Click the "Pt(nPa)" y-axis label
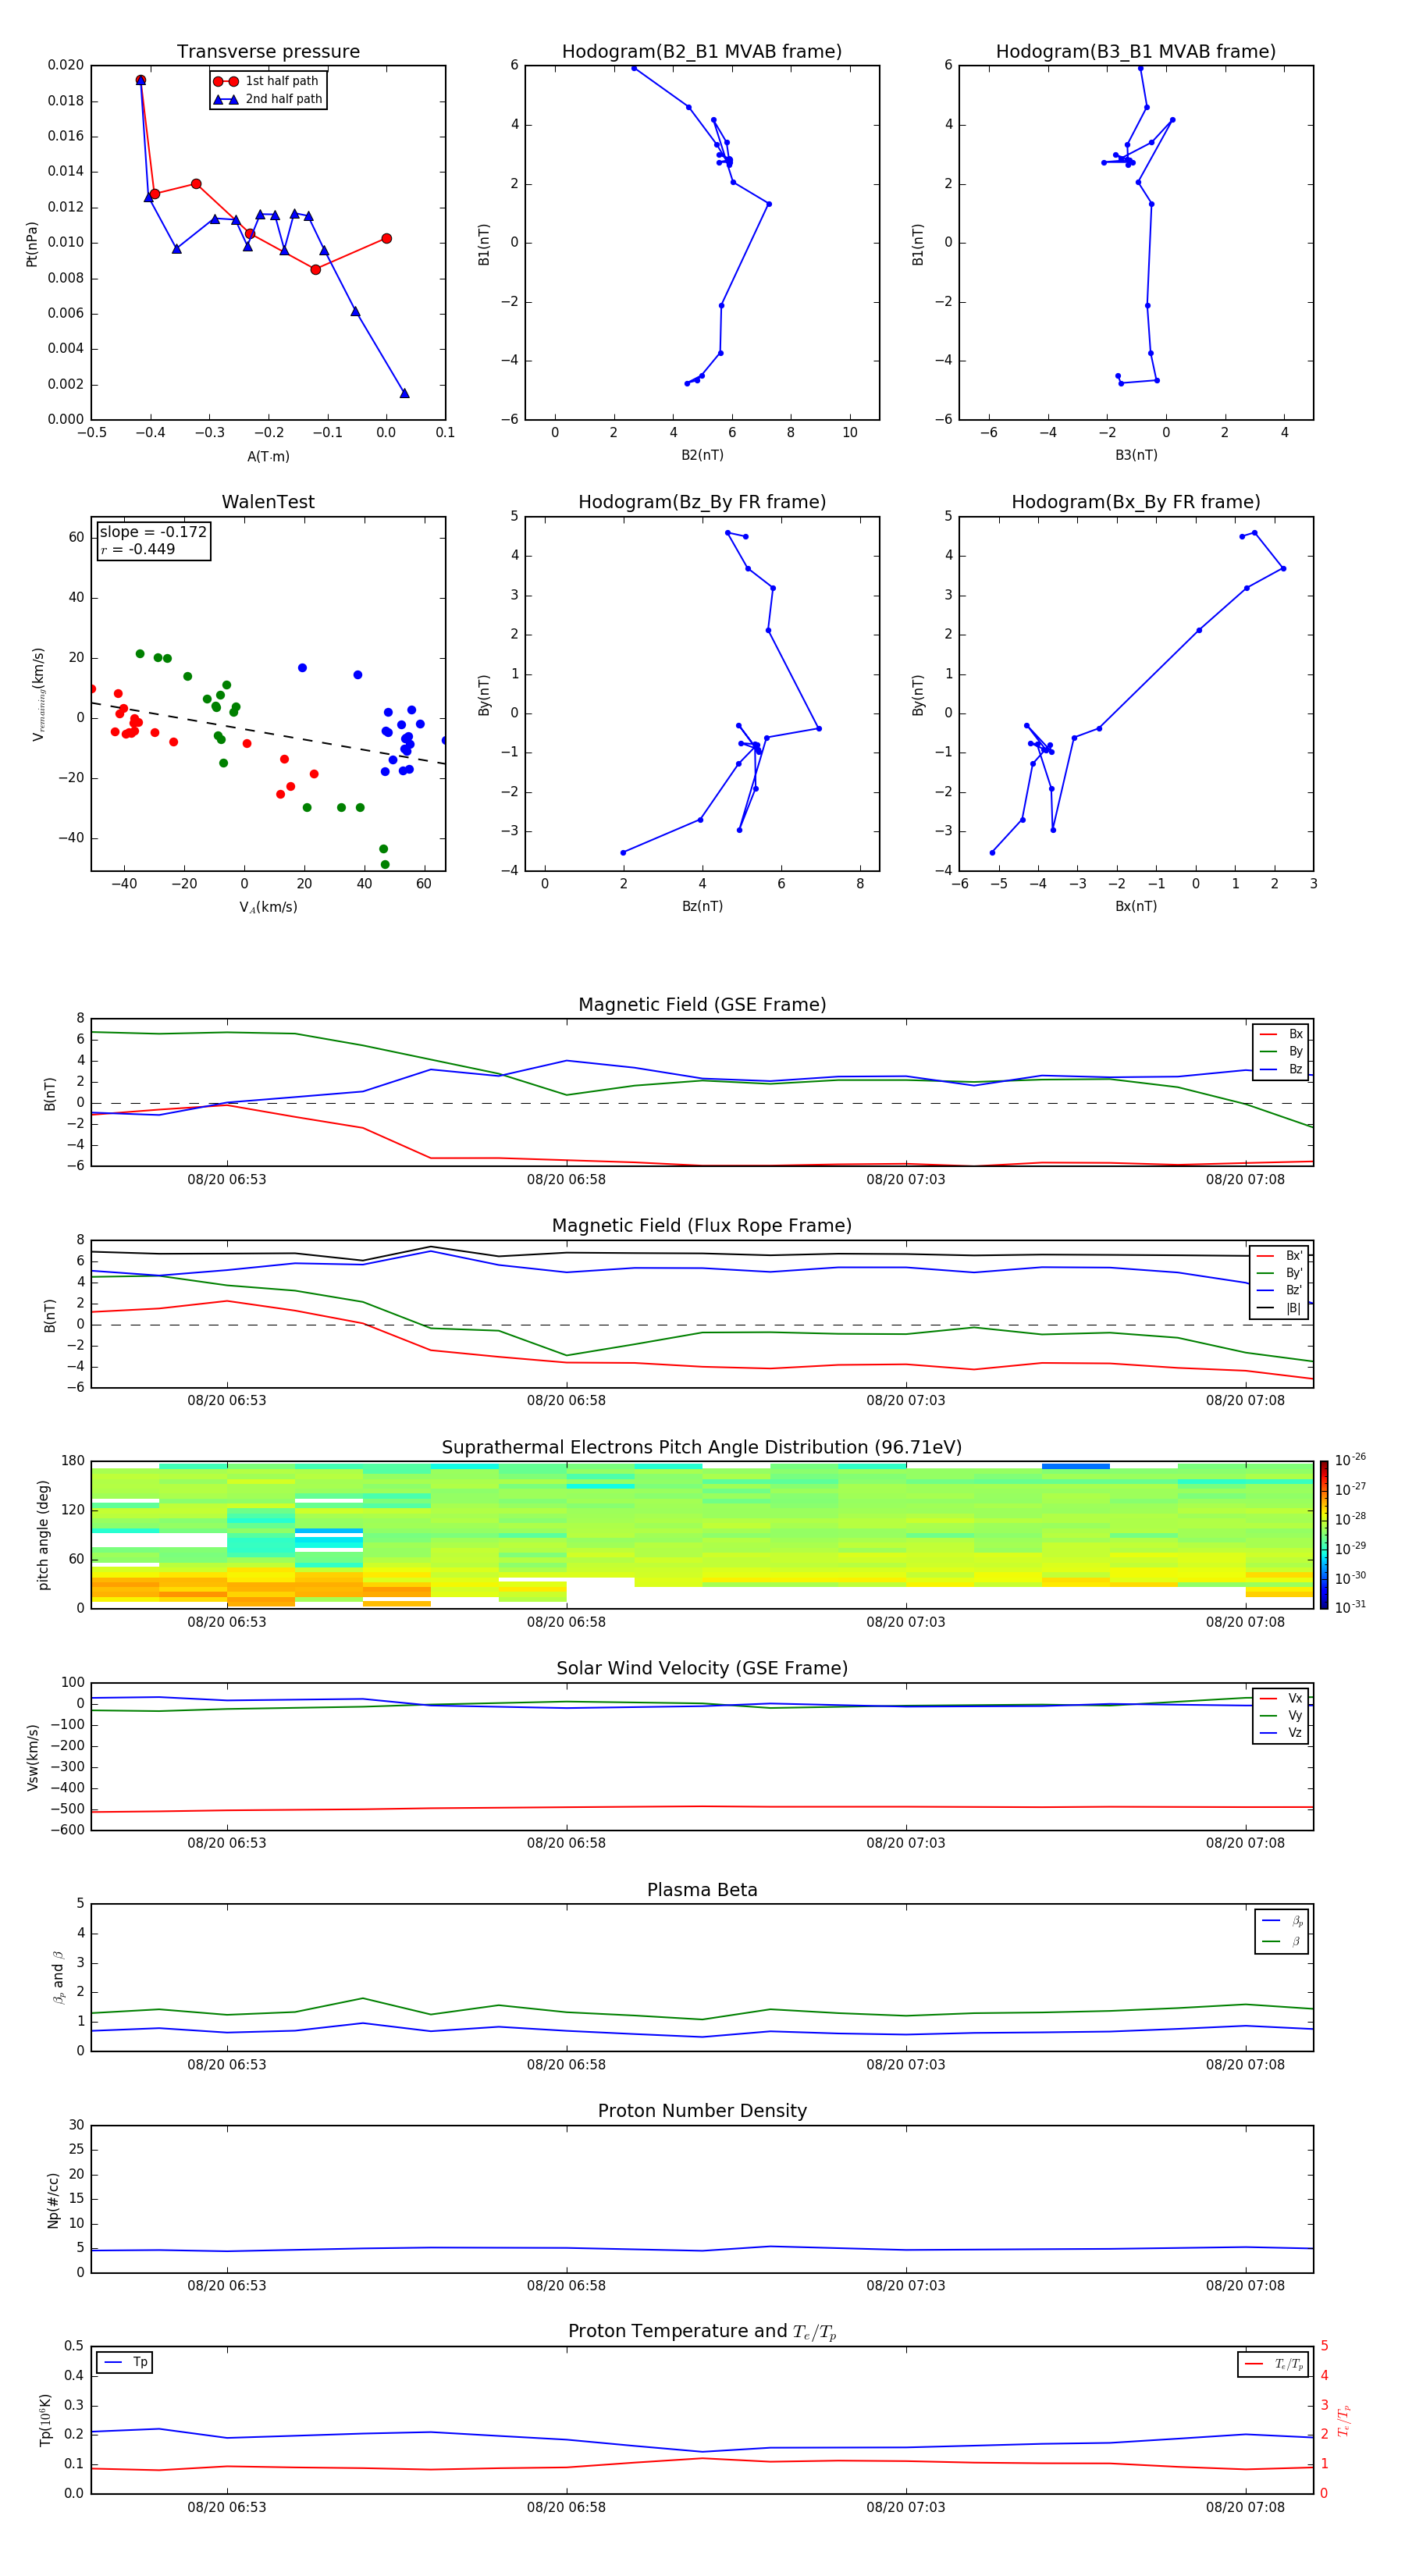The image size is (1405, 2576). [32, 244]
